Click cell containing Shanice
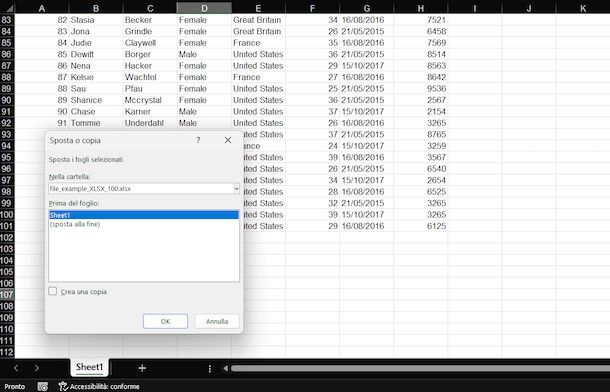The height and width of the screenshot is (392, 610). click(x=96, y=100)
